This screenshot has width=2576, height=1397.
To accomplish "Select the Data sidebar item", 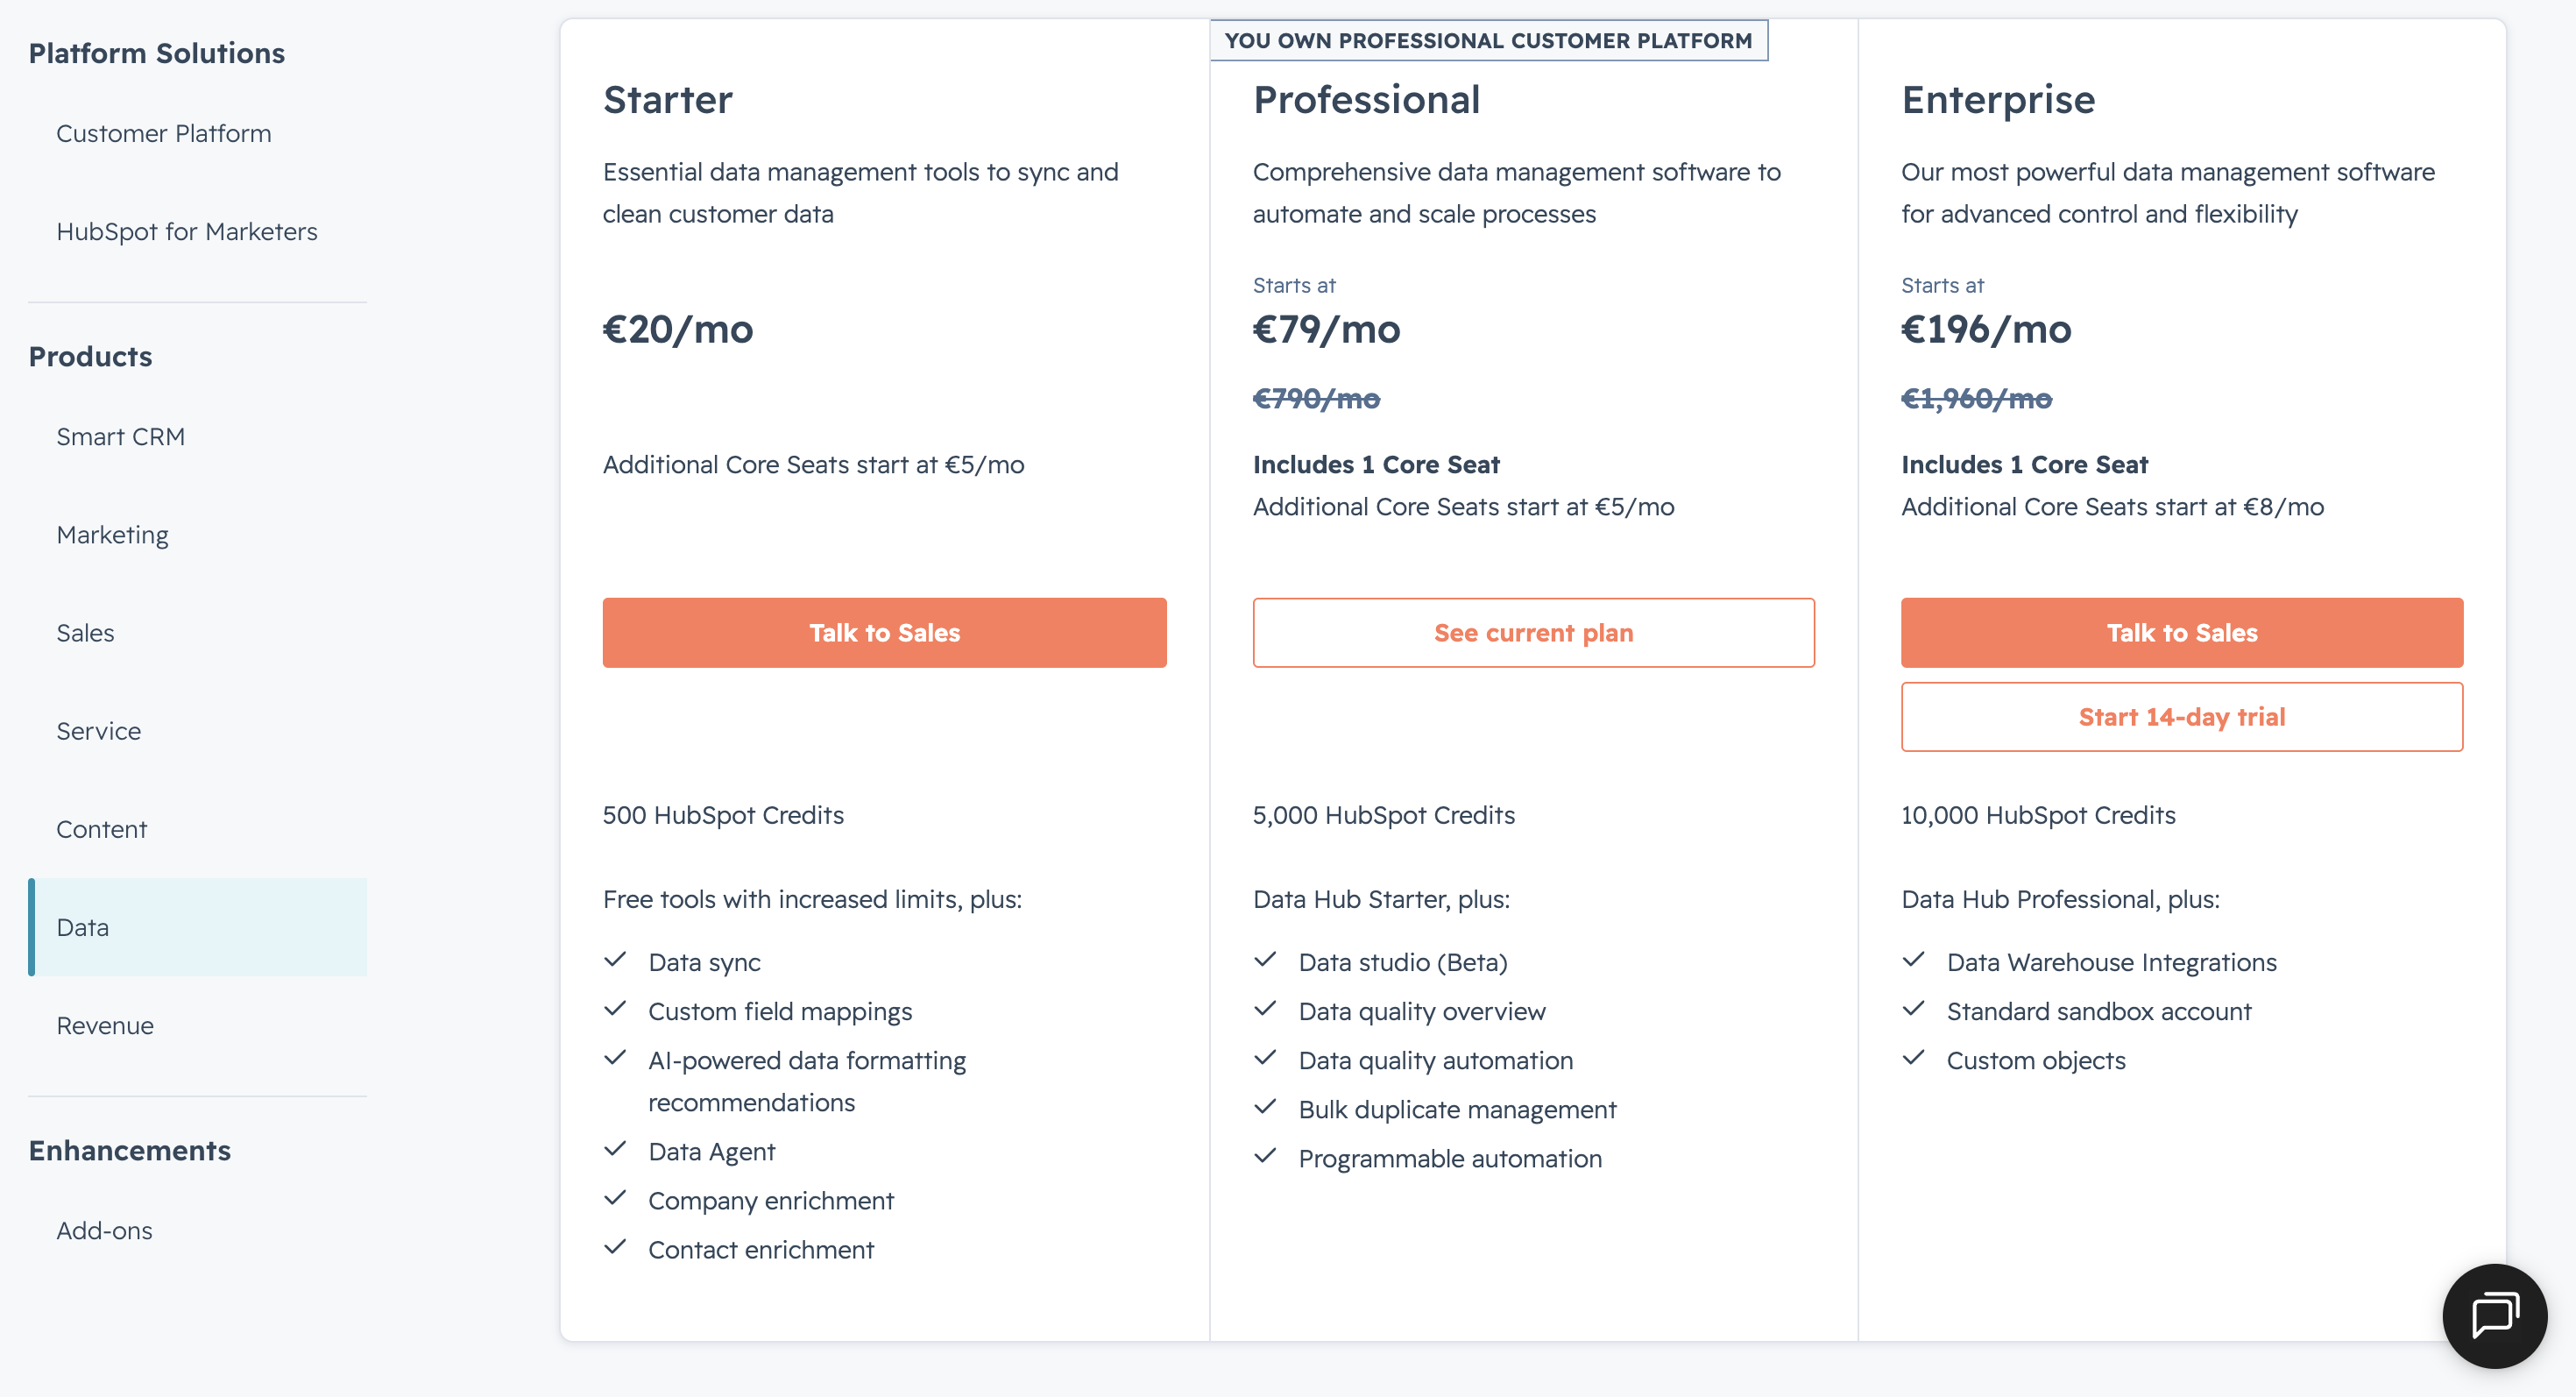I will [198, 927].
